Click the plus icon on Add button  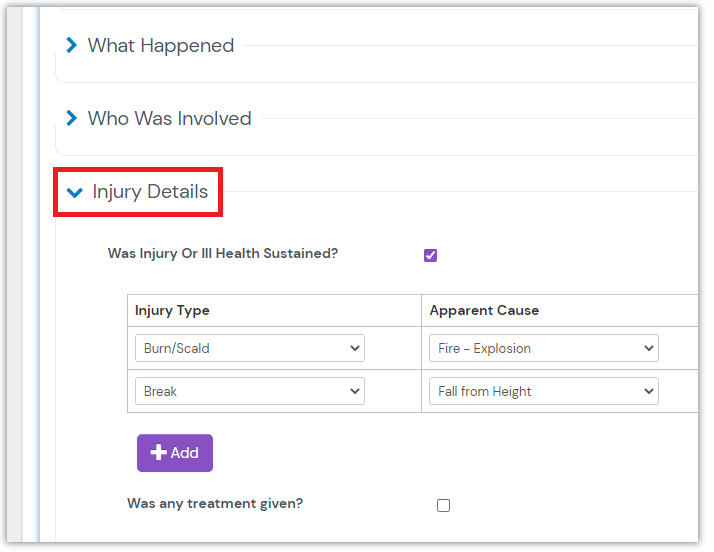(158, 453)
